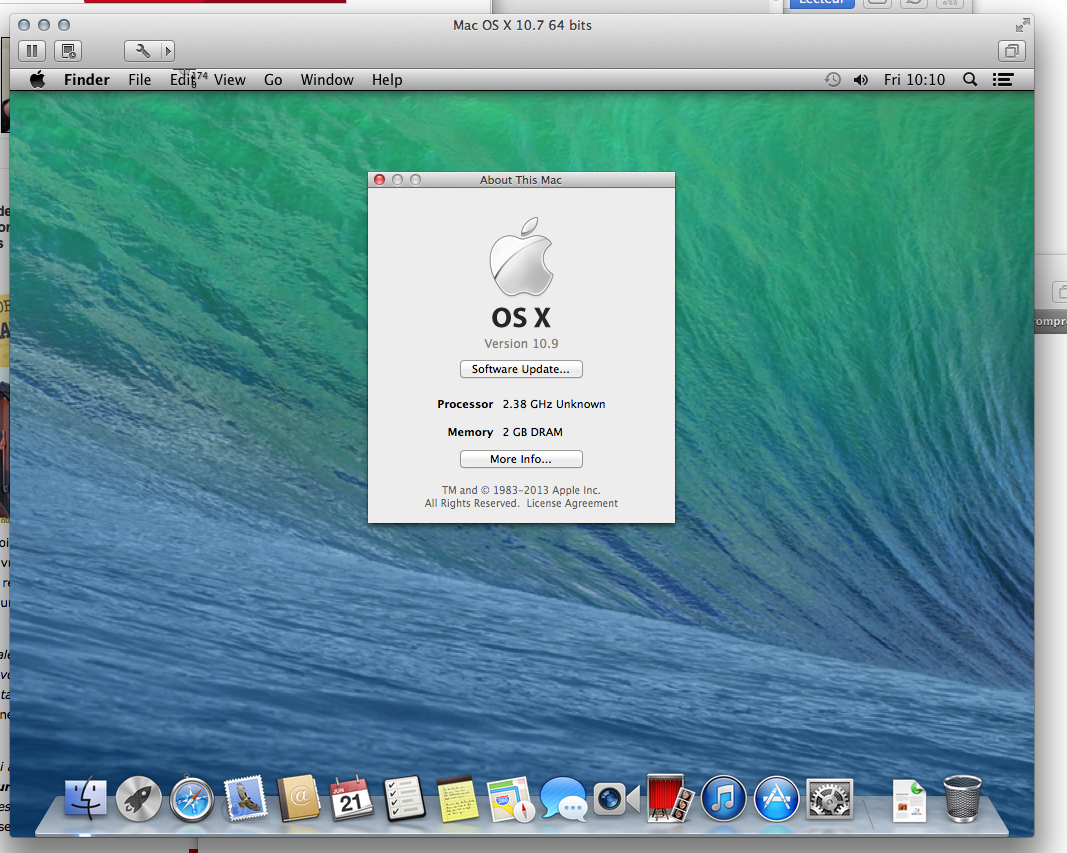Open Spotlight search

tap(969, 80)
